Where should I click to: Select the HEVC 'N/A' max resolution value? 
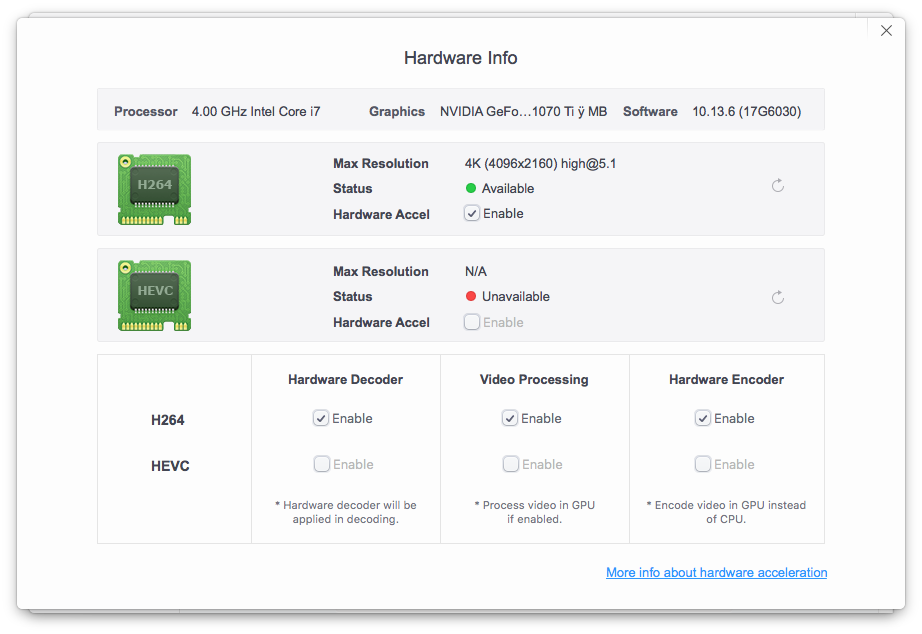point(476,271)
